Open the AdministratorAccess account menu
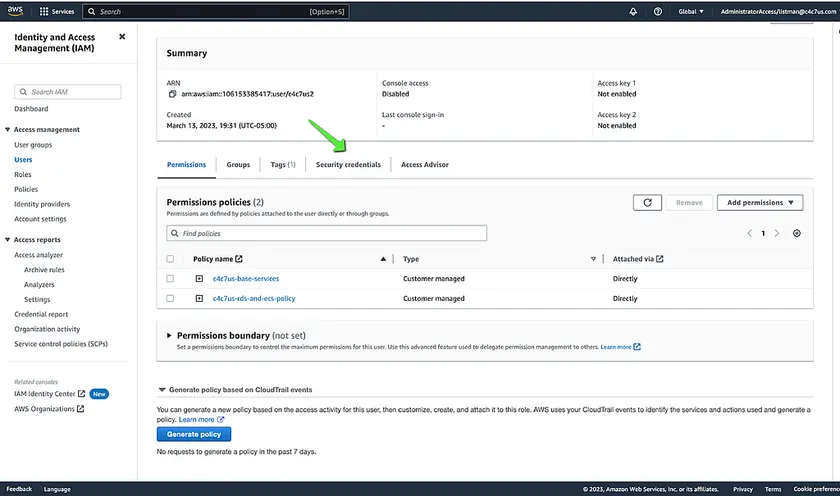The height and width of the screenshot is (496, 840). pos(778,11)
